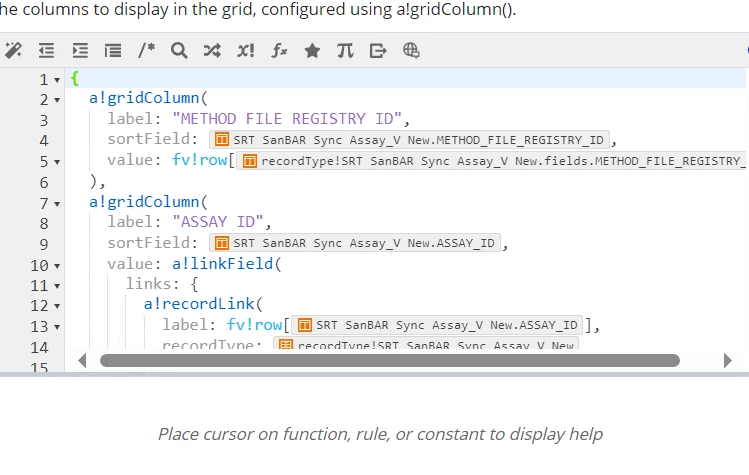The width and height of the screenshot is (749, 475).
Task: Toggle comment using the /* icon
Action: tap(146, 50)
